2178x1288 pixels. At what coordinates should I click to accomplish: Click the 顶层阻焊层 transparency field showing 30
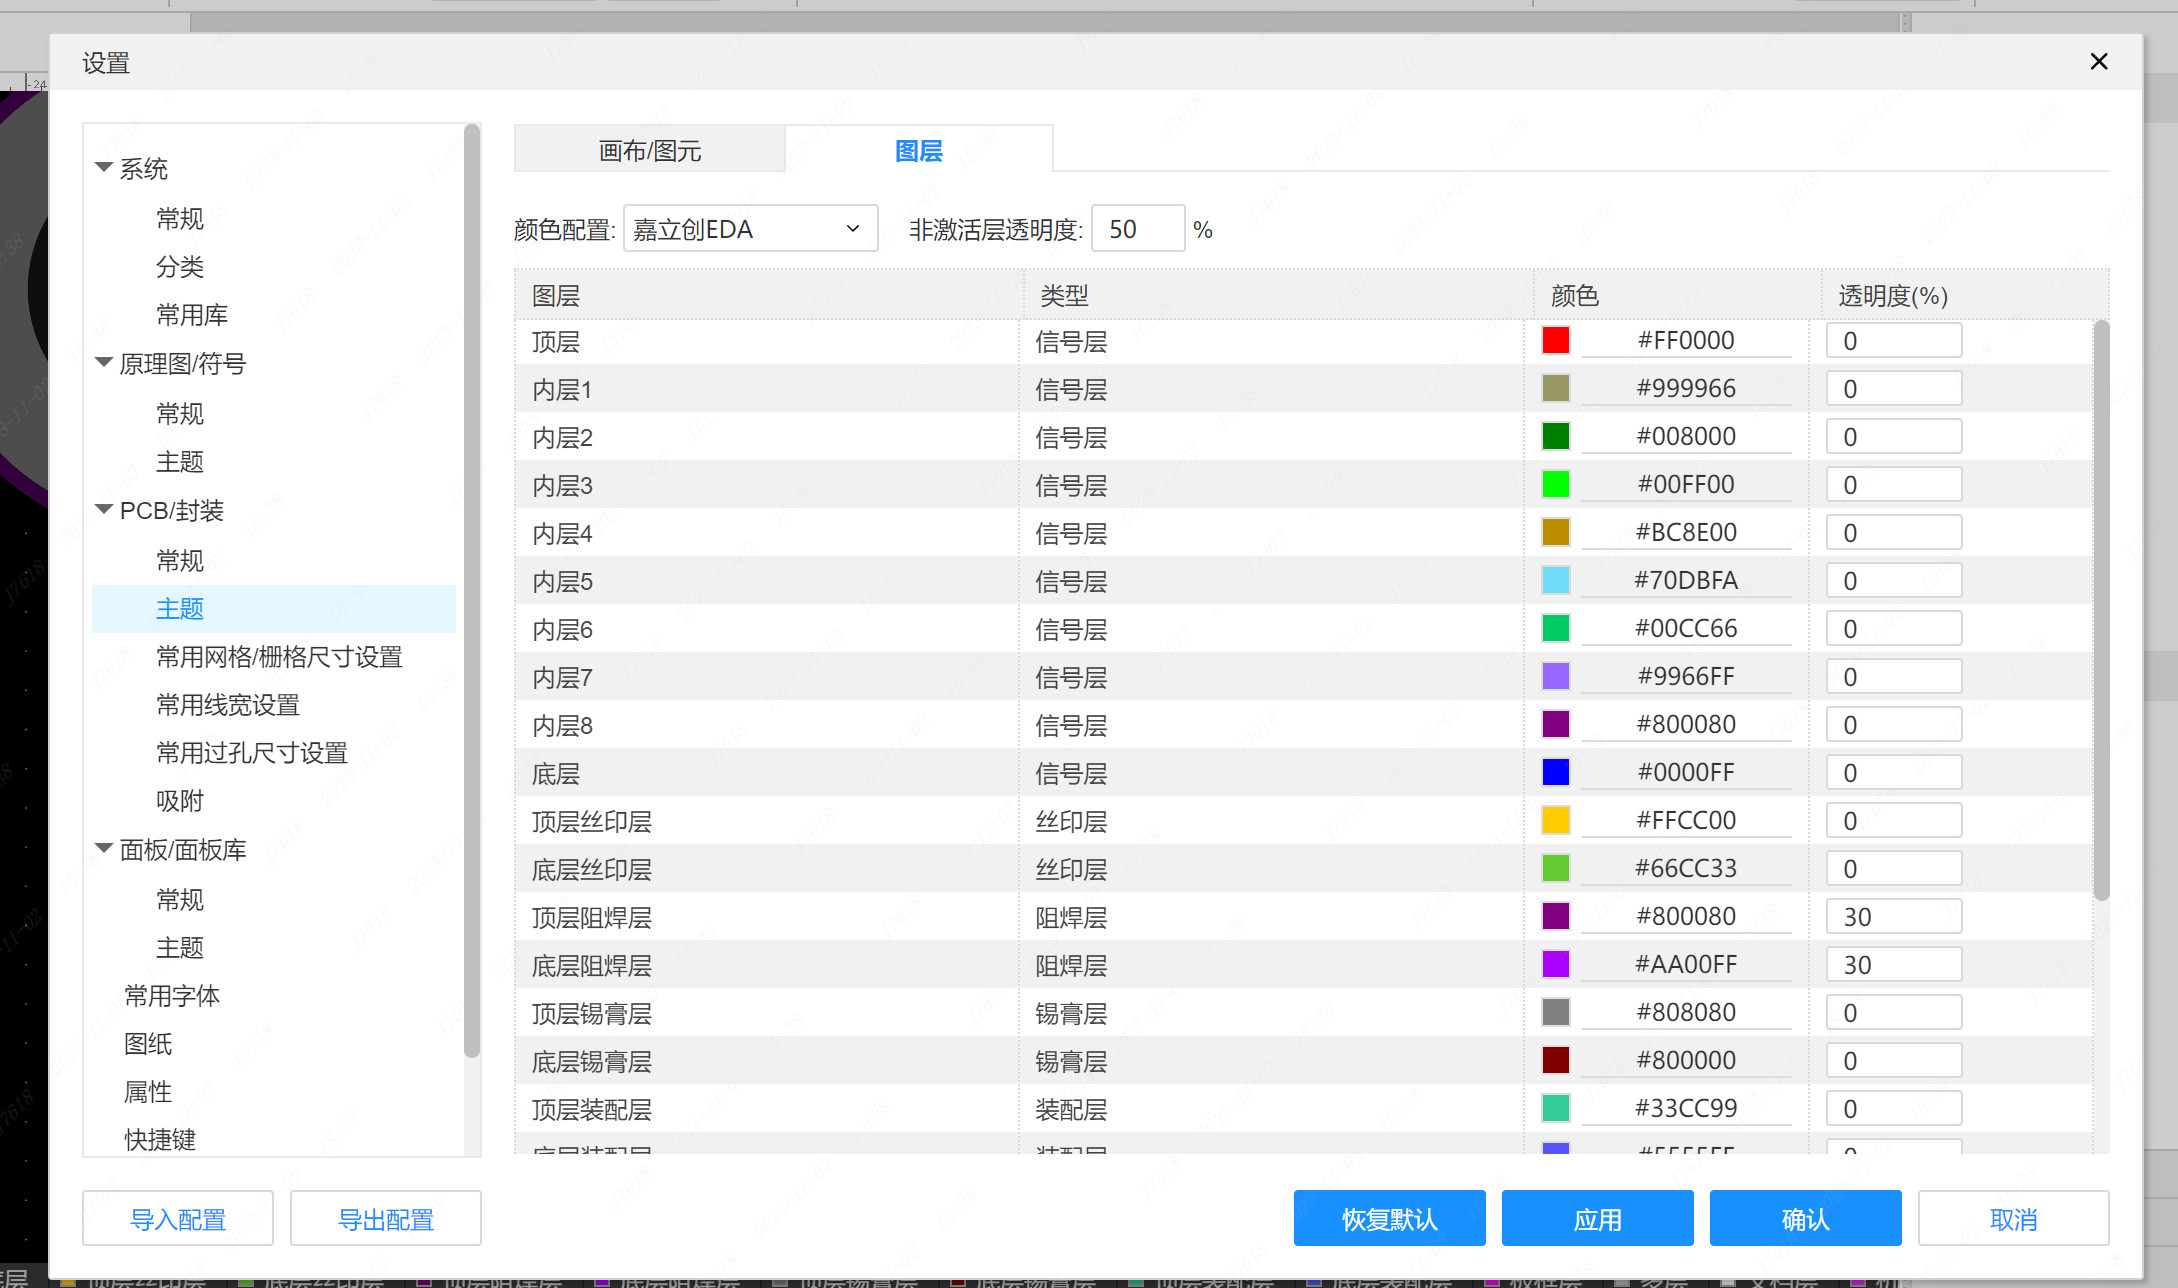coord(1894,916)
